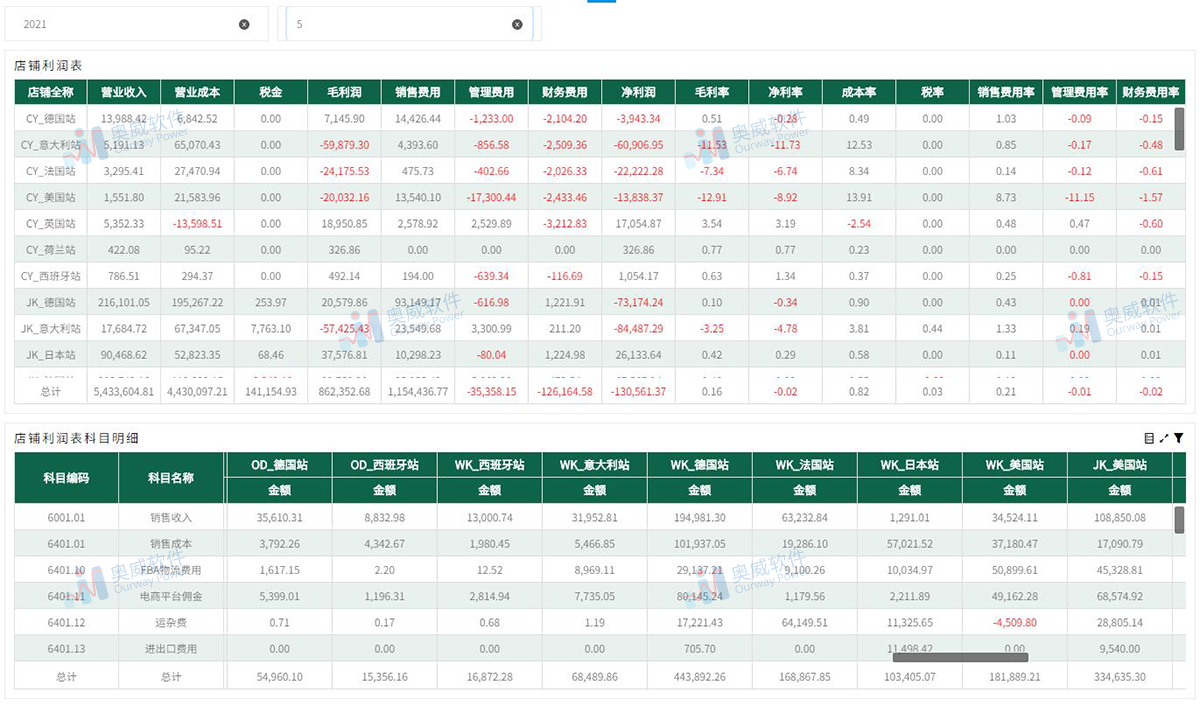
Task: Click the 总计 row of the detail table
Action: [67, 675]
